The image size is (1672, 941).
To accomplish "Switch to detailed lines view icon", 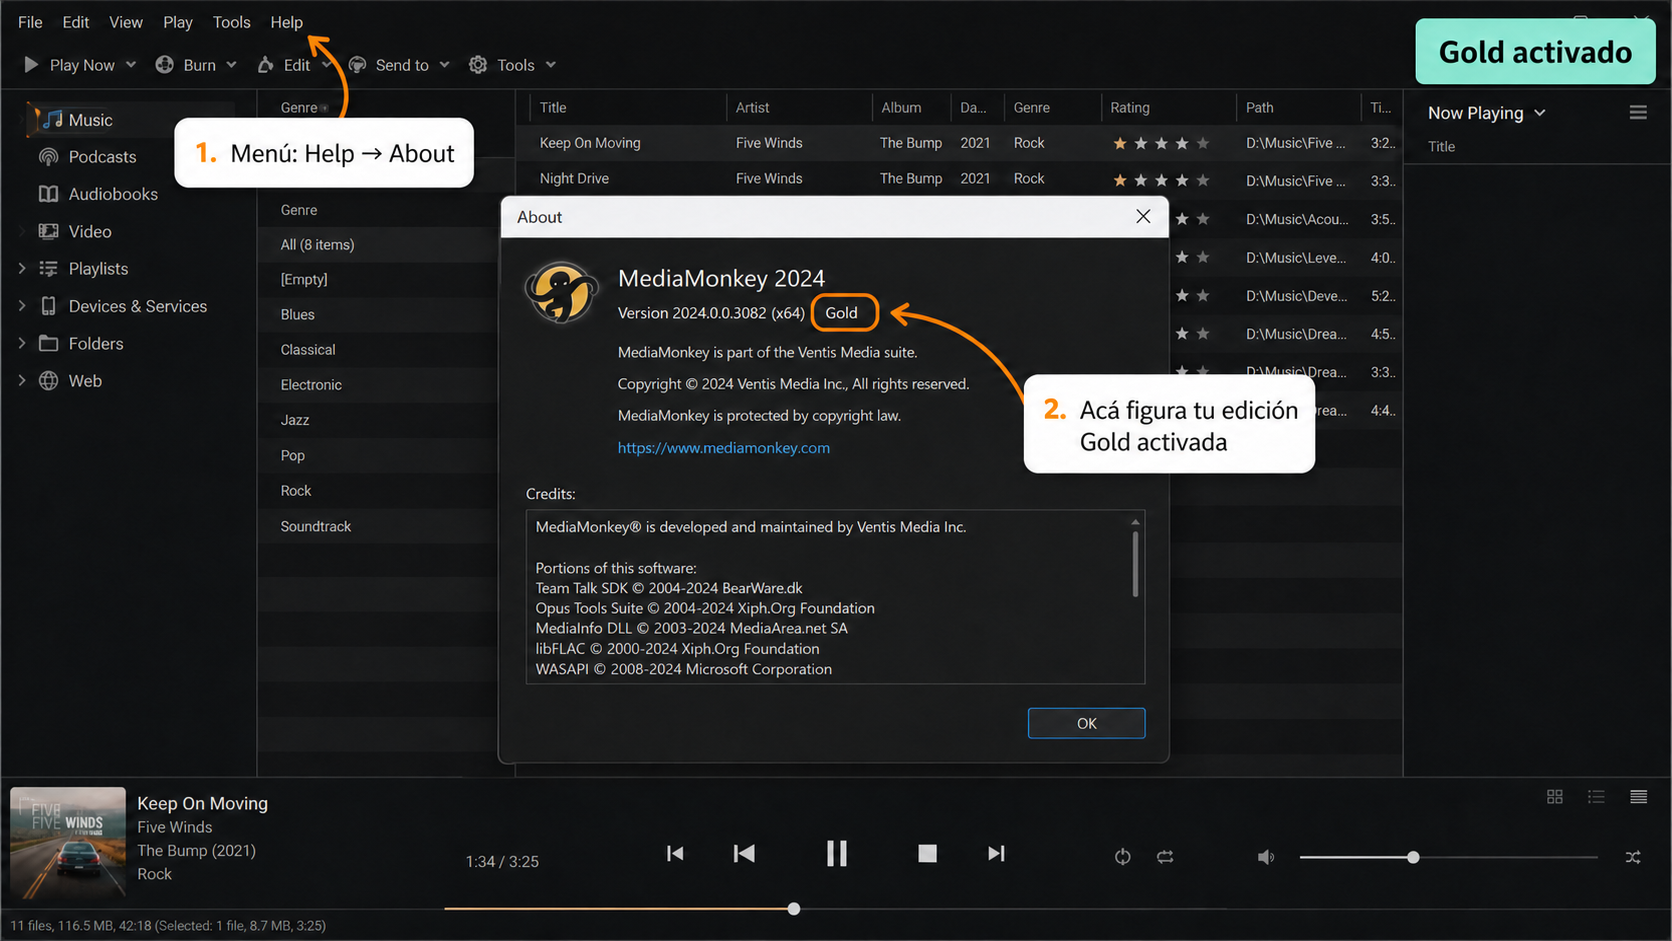I will click(1638, 797).
